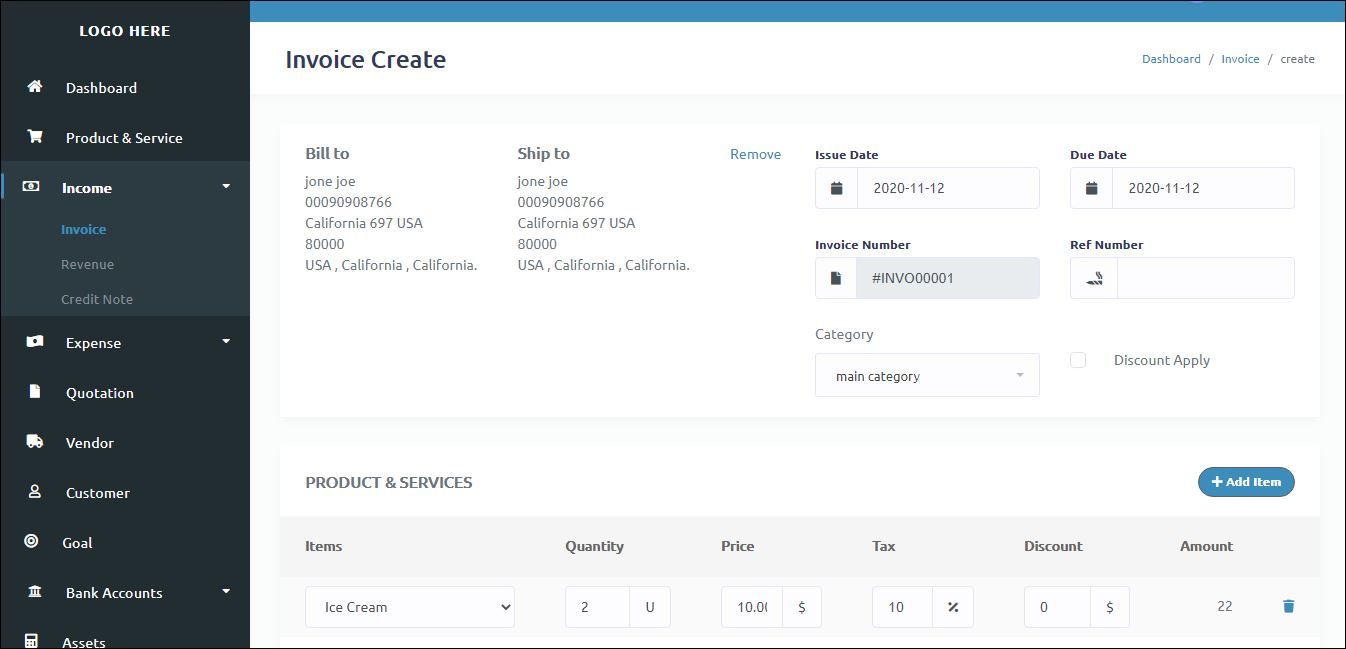This screenshot has width=1346, height=649.
Task: Click the Goal target icon
Action: pyautogui.click(x=31, y=542)
